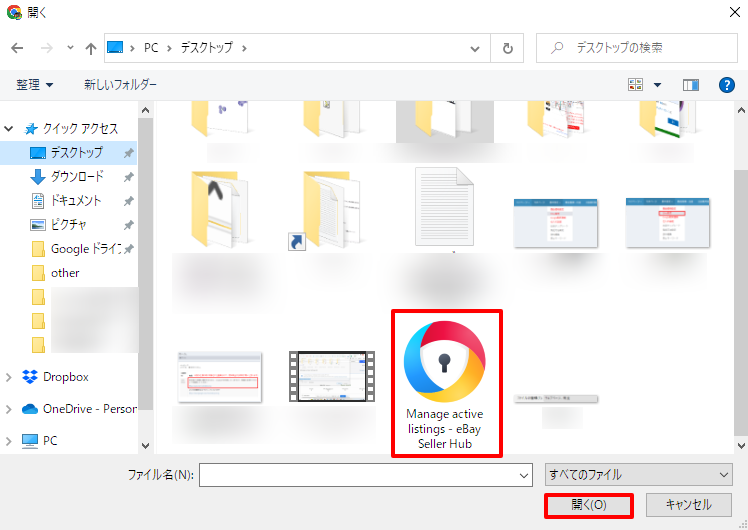Image resolution: width=748 pixels, height=530 pixels.
Task: Open the 整理 menu
Action: pos(34,85)
